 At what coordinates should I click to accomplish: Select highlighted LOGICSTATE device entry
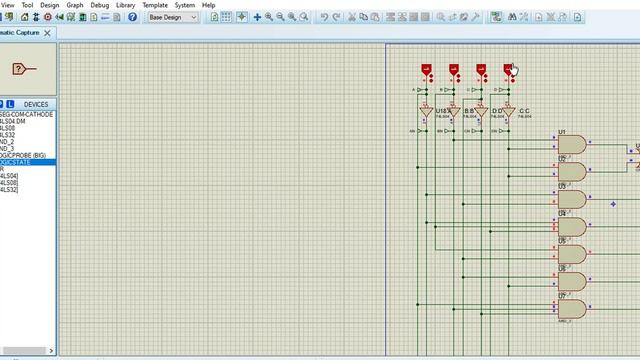[x=28, y=162]
